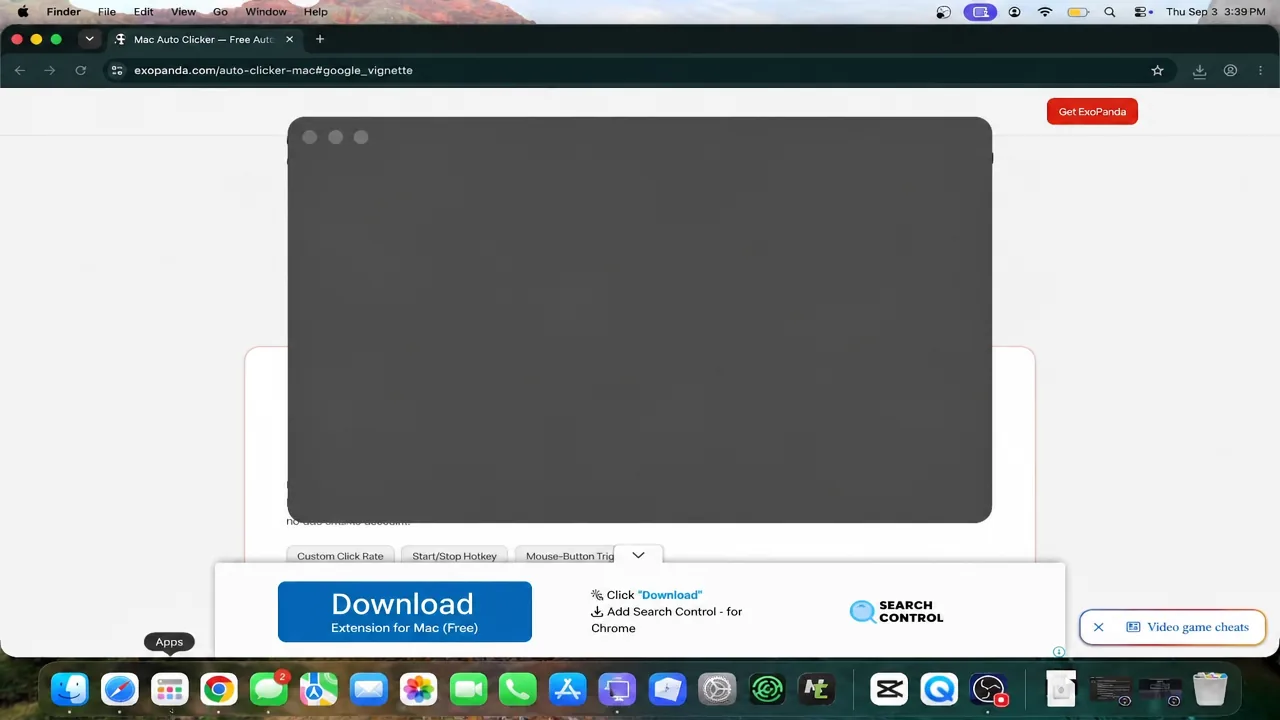The width and height of the screenshot is (1280, 720).
Task: Open the Go menu
Action: click(x=220, y=12)
